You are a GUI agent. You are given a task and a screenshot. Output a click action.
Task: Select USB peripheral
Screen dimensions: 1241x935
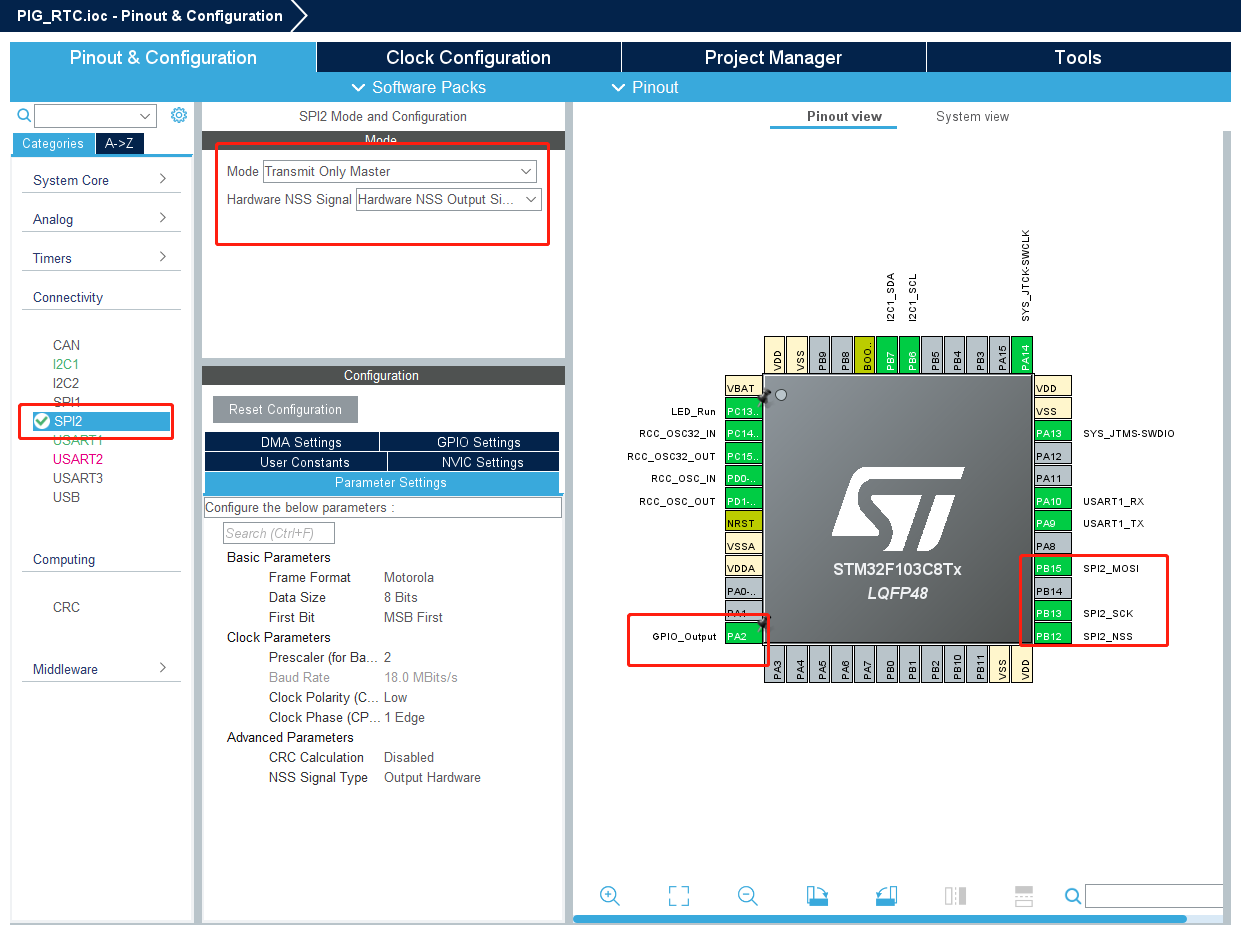coord(66,497)
